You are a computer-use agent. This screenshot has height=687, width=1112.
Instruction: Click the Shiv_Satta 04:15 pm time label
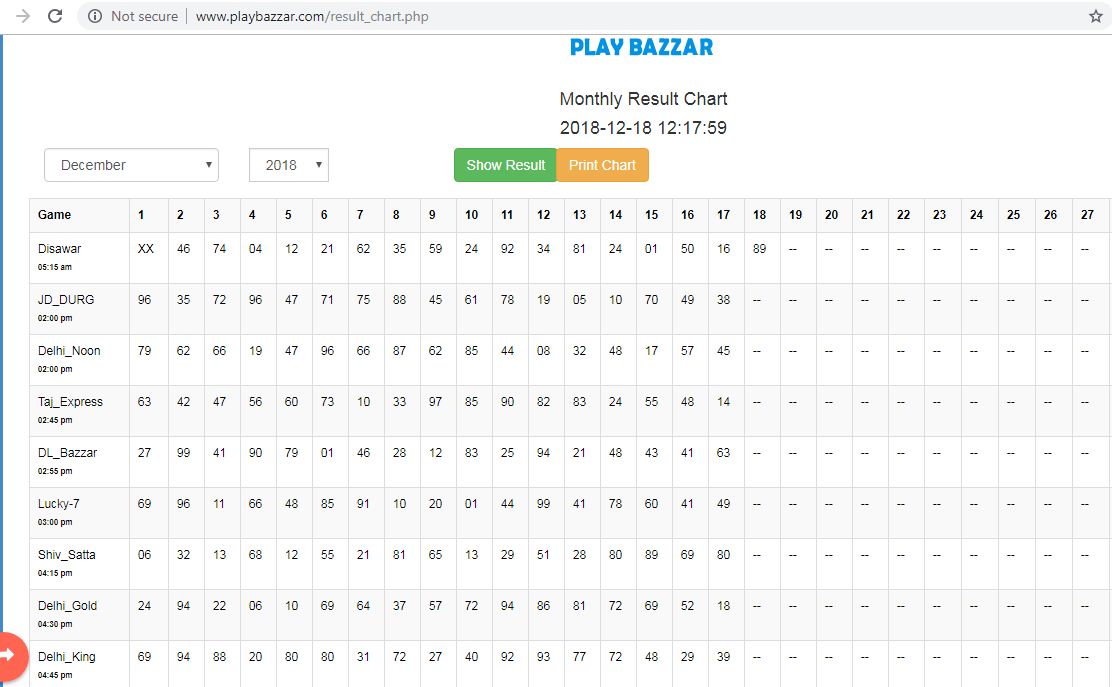[x=55, y=574]
